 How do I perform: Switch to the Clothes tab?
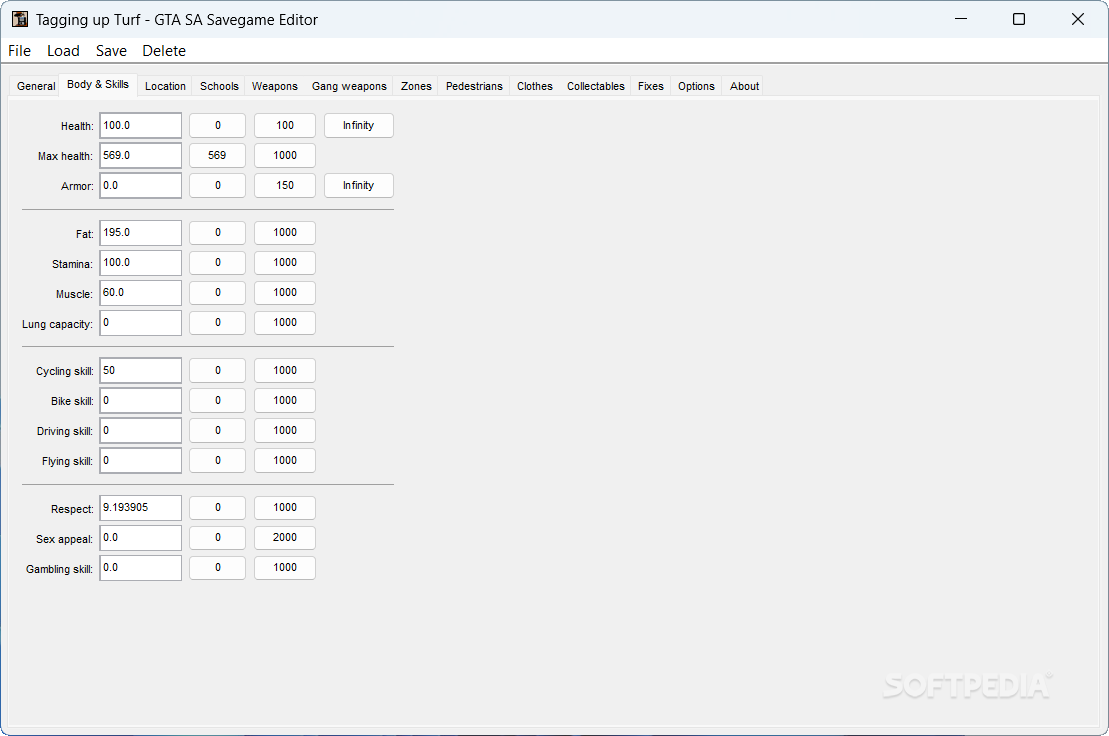tap(535, 86)
